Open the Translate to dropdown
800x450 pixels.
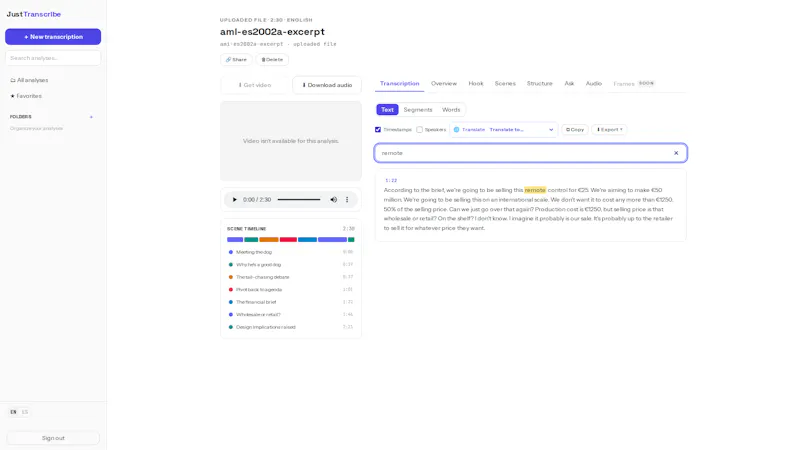521,130
